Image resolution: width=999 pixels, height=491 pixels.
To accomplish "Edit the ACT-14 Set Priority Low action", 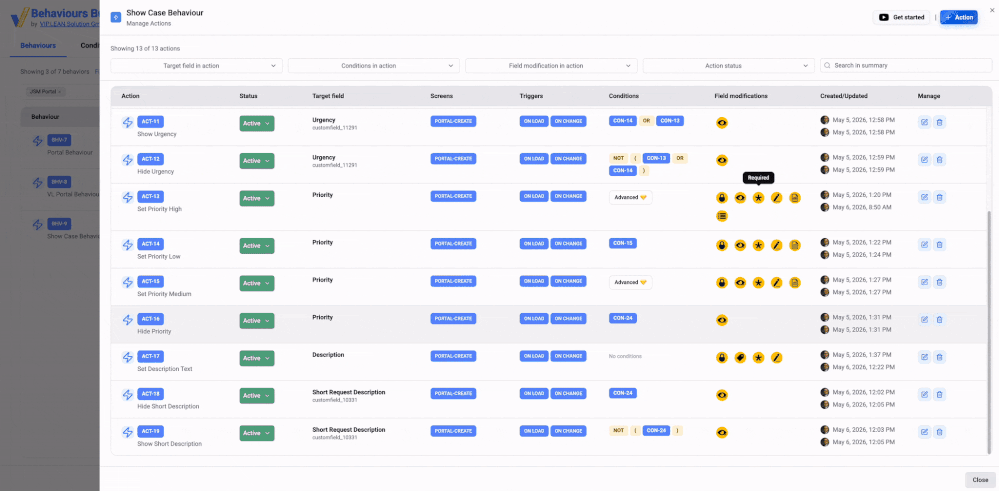I will (924, 245).
